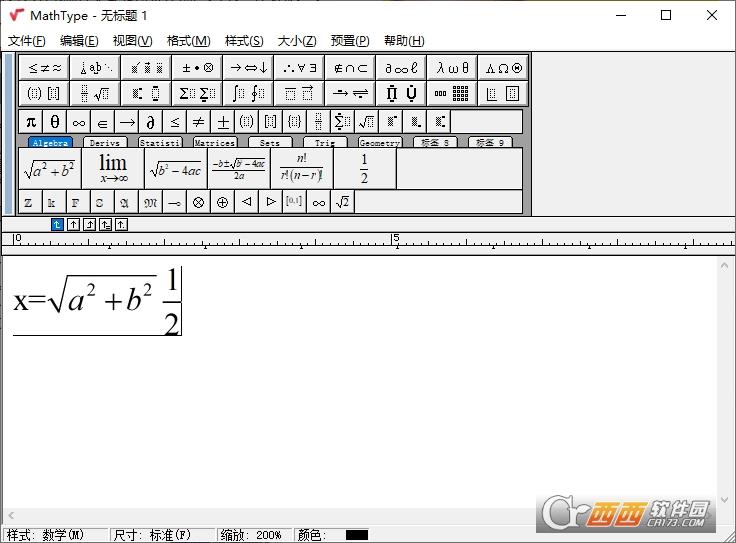Click the black color swatch in status bar
Viewport: 736px width, 543px height.
pyautogui.click(x=357, y=535)
